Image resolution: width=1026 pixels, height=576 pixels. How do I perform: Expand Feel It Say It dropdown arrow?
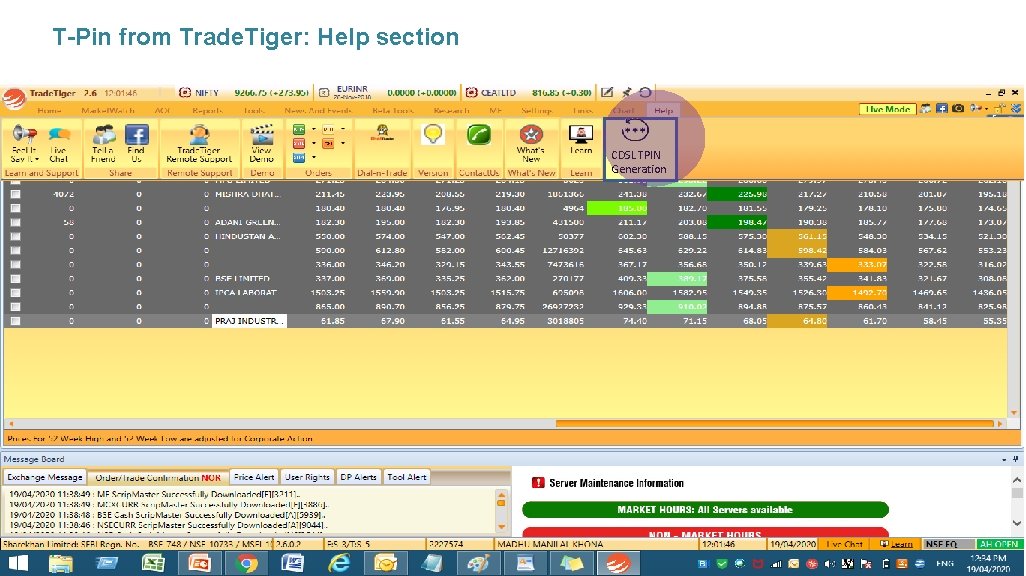[x=37, y=159]
